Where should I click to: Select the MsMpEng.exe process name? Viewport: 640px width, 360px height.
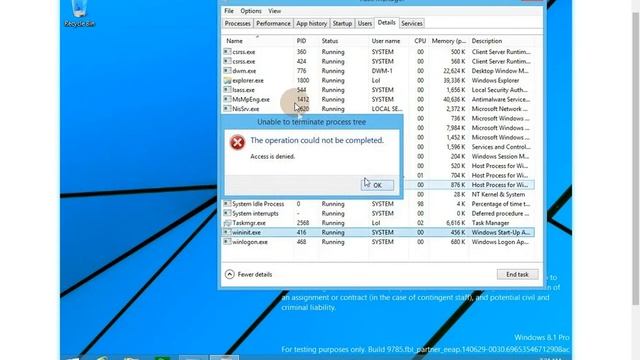click(x=251, y=99)
